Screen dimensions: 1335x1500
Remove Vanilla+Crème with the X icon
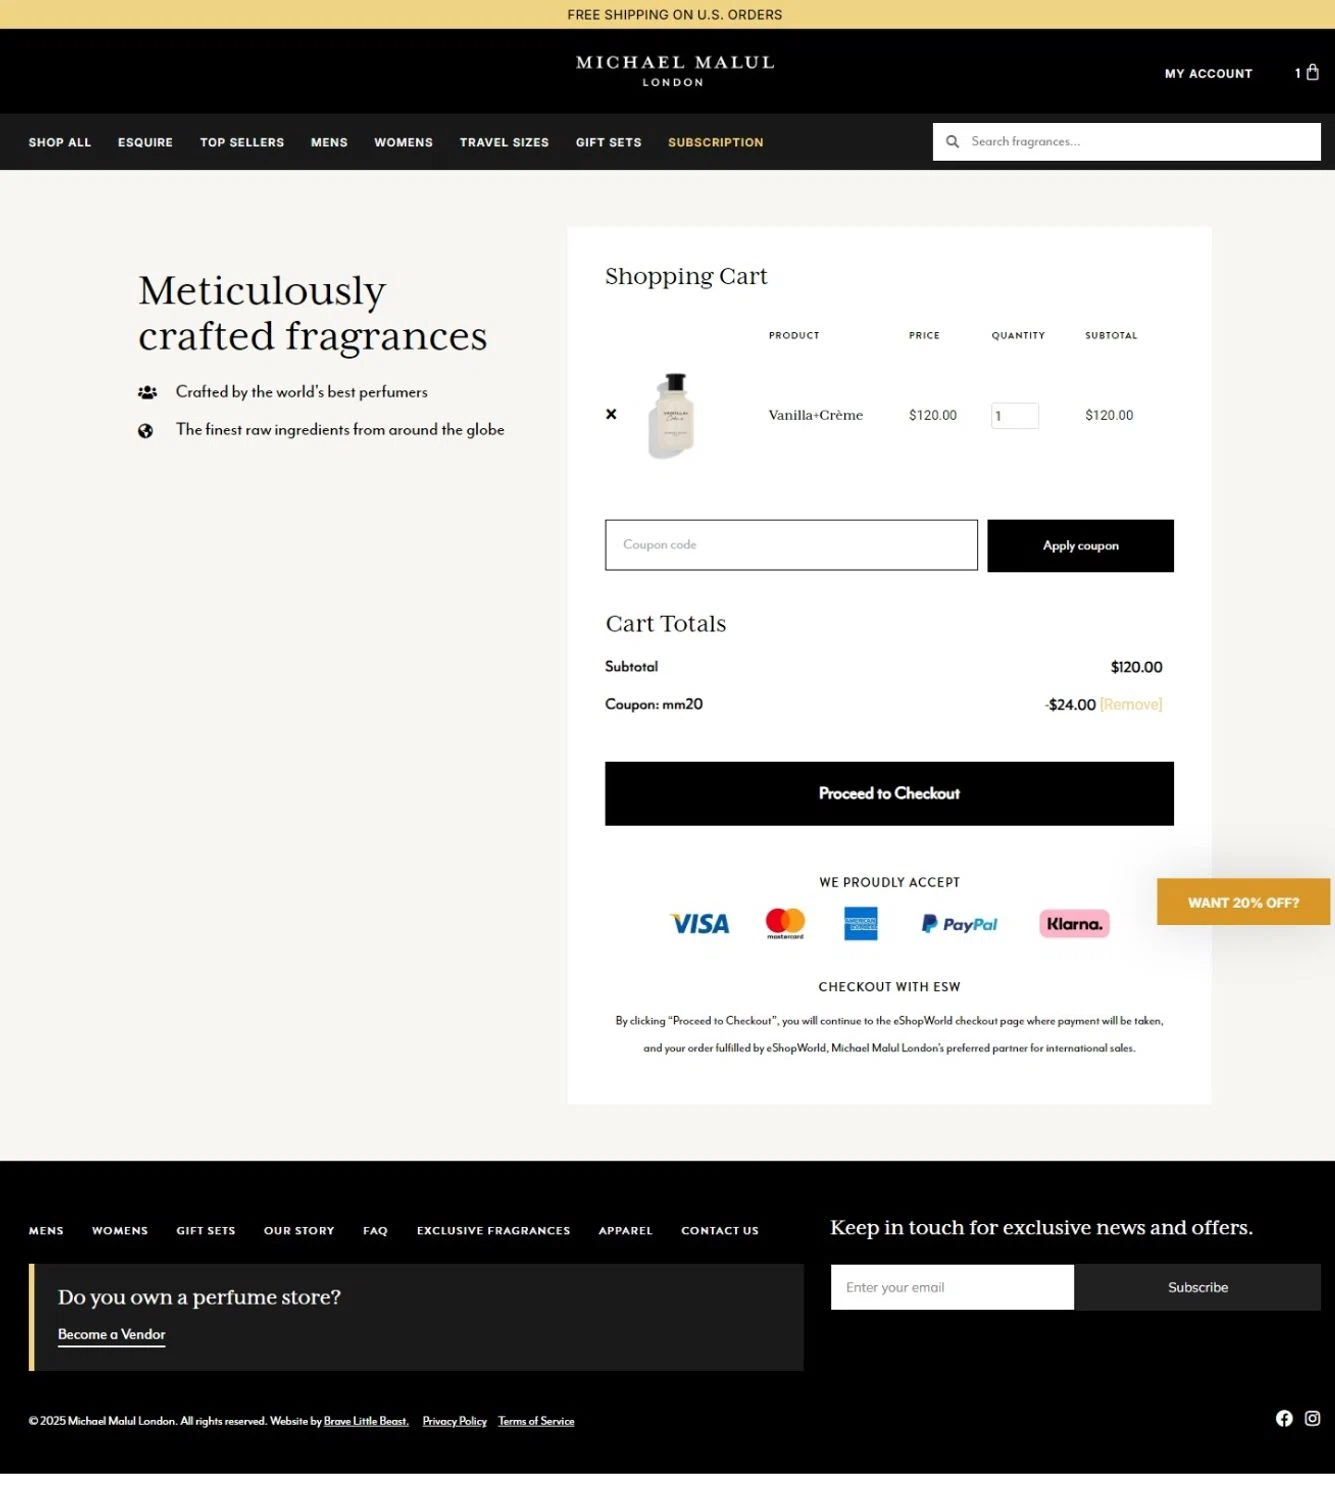pos(611,414)
